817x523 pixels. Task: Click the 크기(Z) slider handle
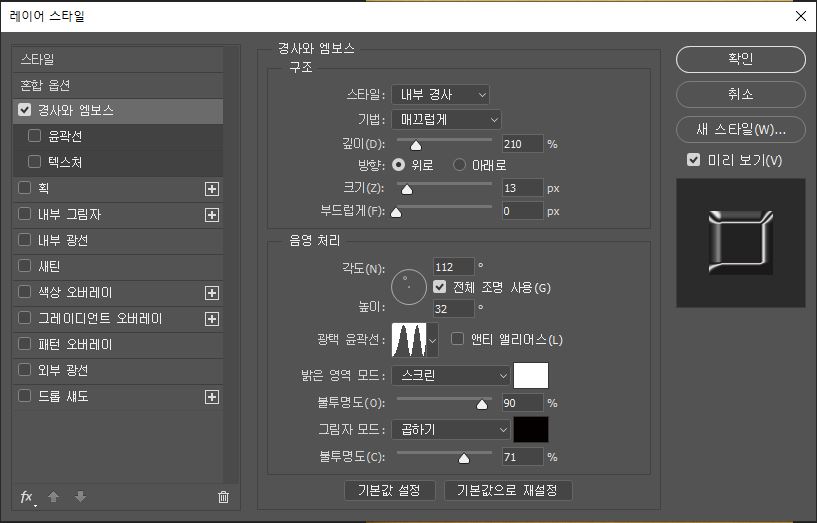407,189
